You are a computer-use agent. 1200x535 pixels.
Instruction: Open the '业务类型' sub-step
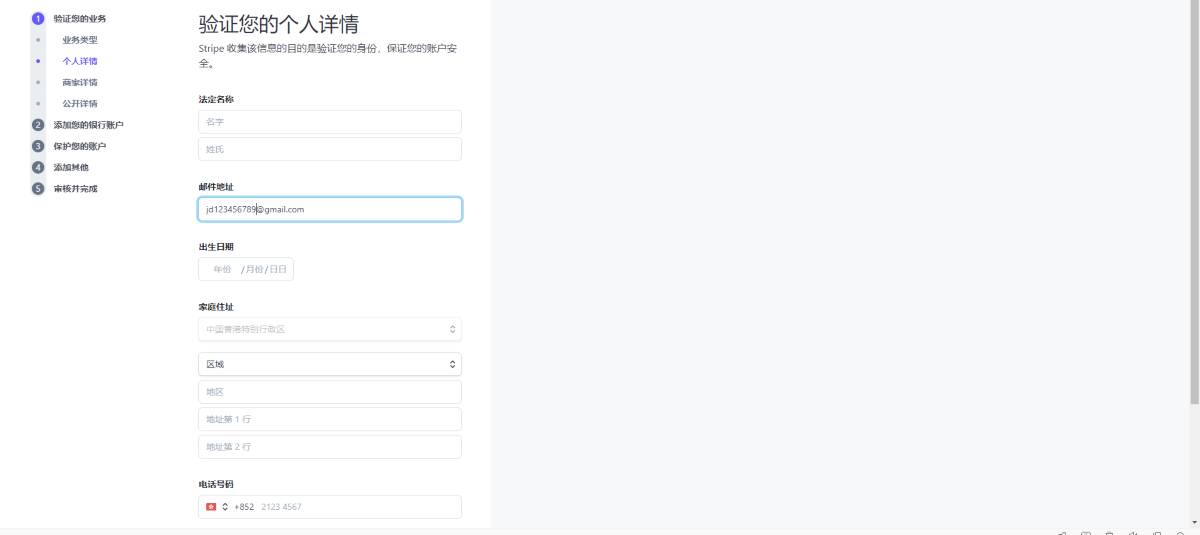80,40
